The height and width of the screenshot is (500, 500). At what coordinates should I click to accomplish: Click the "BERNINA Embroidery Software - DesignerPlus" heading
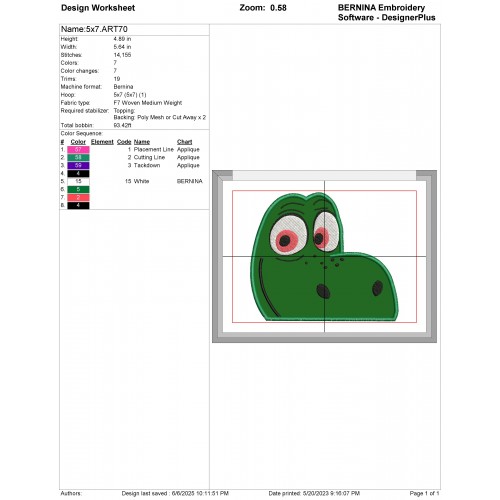(386, 13)
